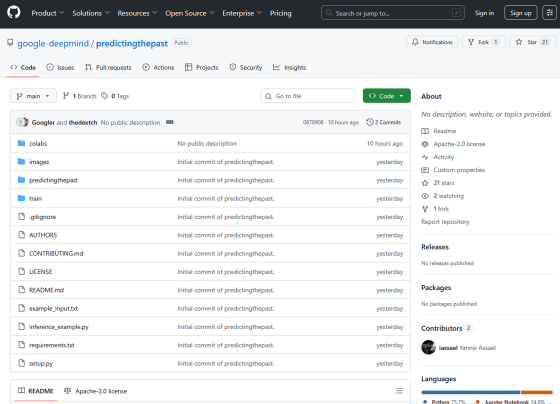Click the 2 Commits link
Image resolution: width=560 pixels, height=404 pixels.
click(384, 122)
